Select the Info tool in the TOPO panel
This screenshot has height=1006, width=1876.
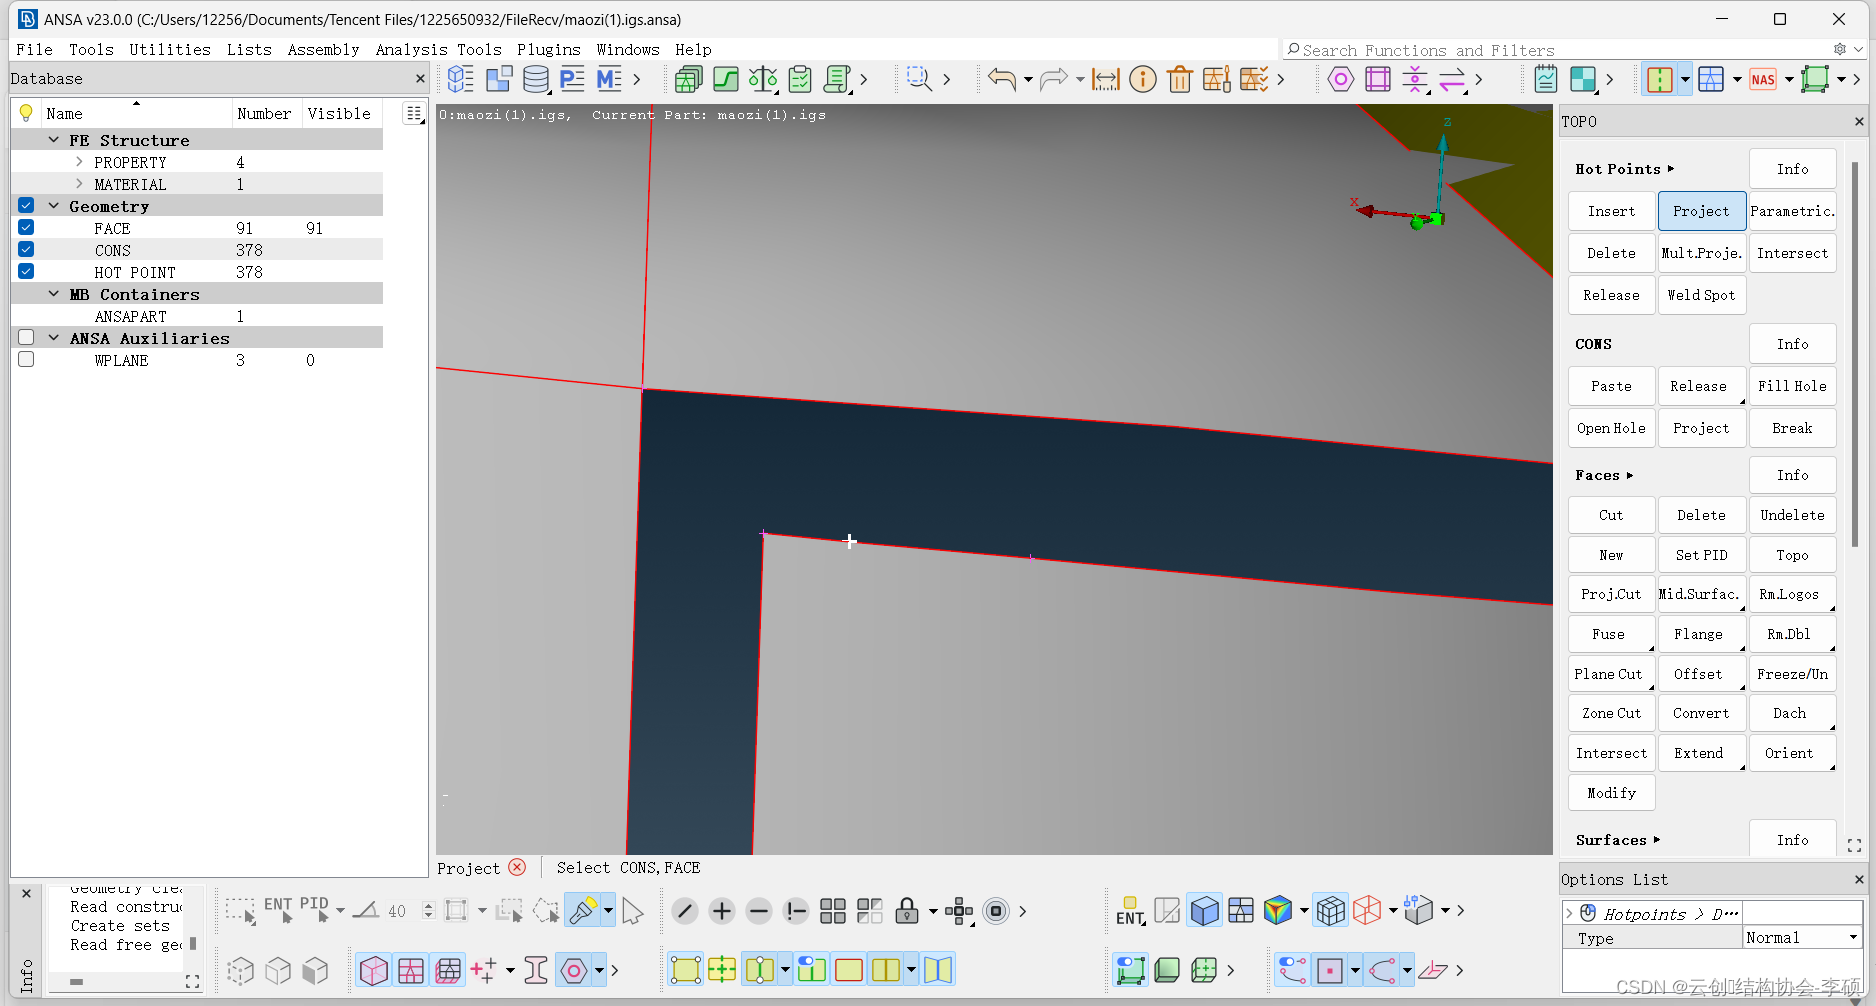coord(1791,168)
